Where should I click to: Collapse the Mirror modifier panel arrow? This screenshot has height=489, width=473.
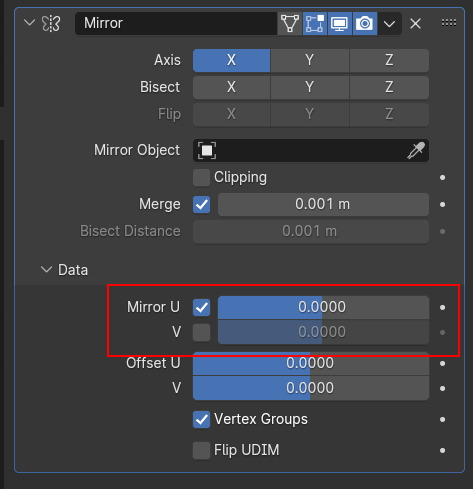pyautogui.click(x=29, y=23)
